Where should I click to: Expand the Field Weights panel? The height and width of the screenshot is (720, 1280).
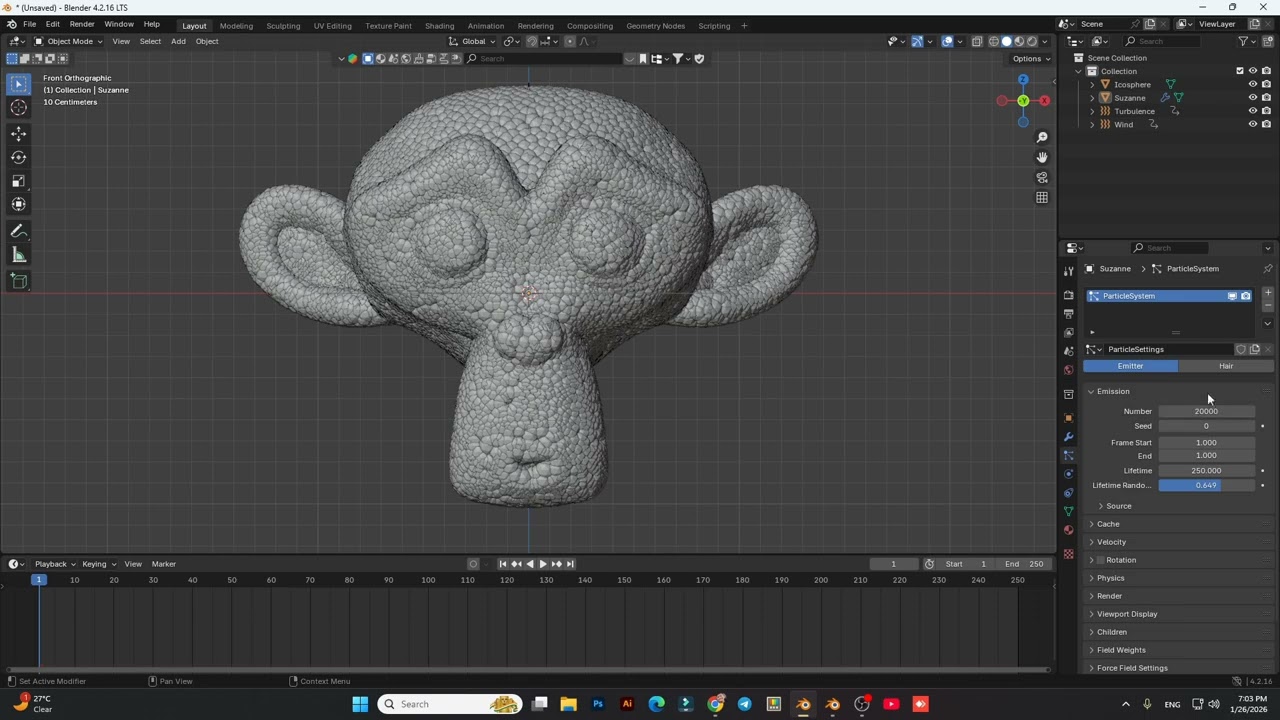1121,650
